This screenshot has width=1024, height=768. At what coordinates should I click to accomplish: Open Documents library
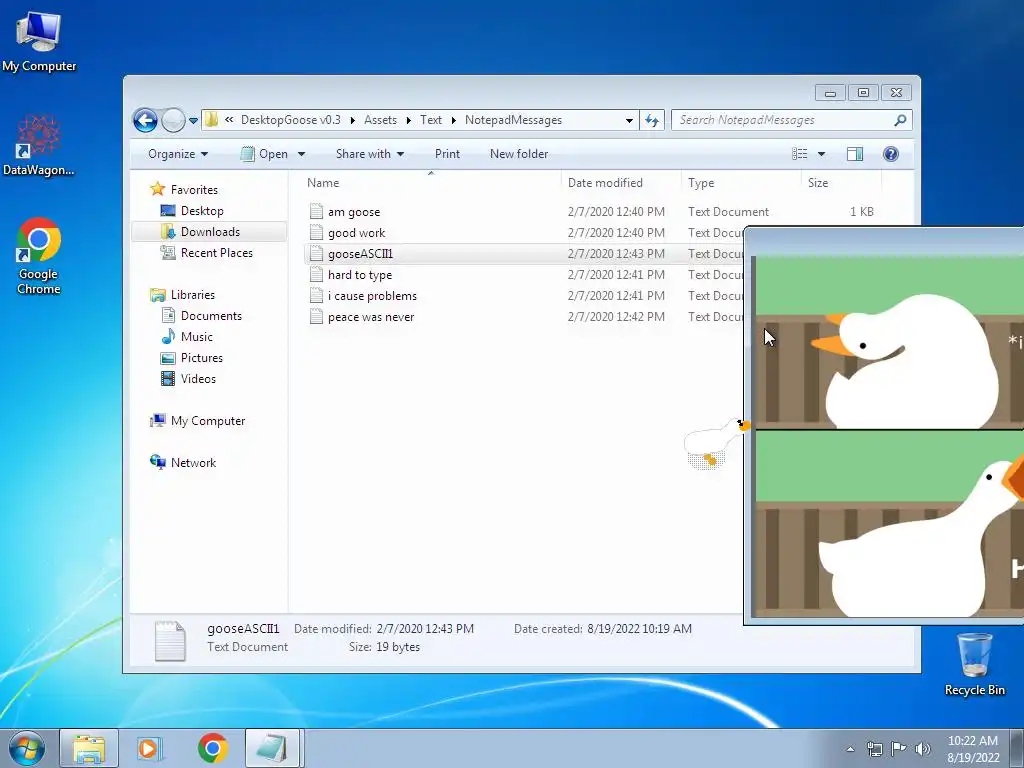tap(211, 316)
